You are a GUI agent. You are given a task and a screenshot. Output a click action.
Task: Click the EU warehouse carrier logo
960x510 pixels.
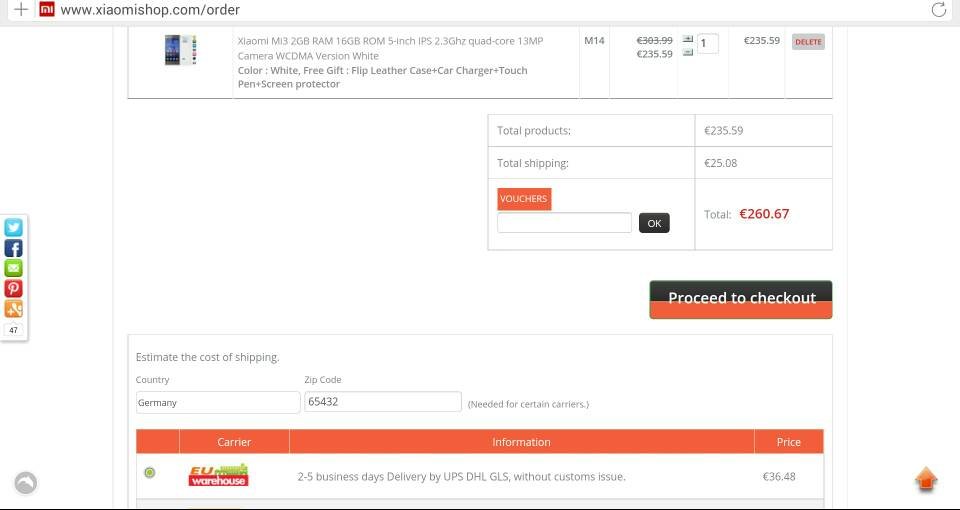pyautogui.click(x=218, y=475)
